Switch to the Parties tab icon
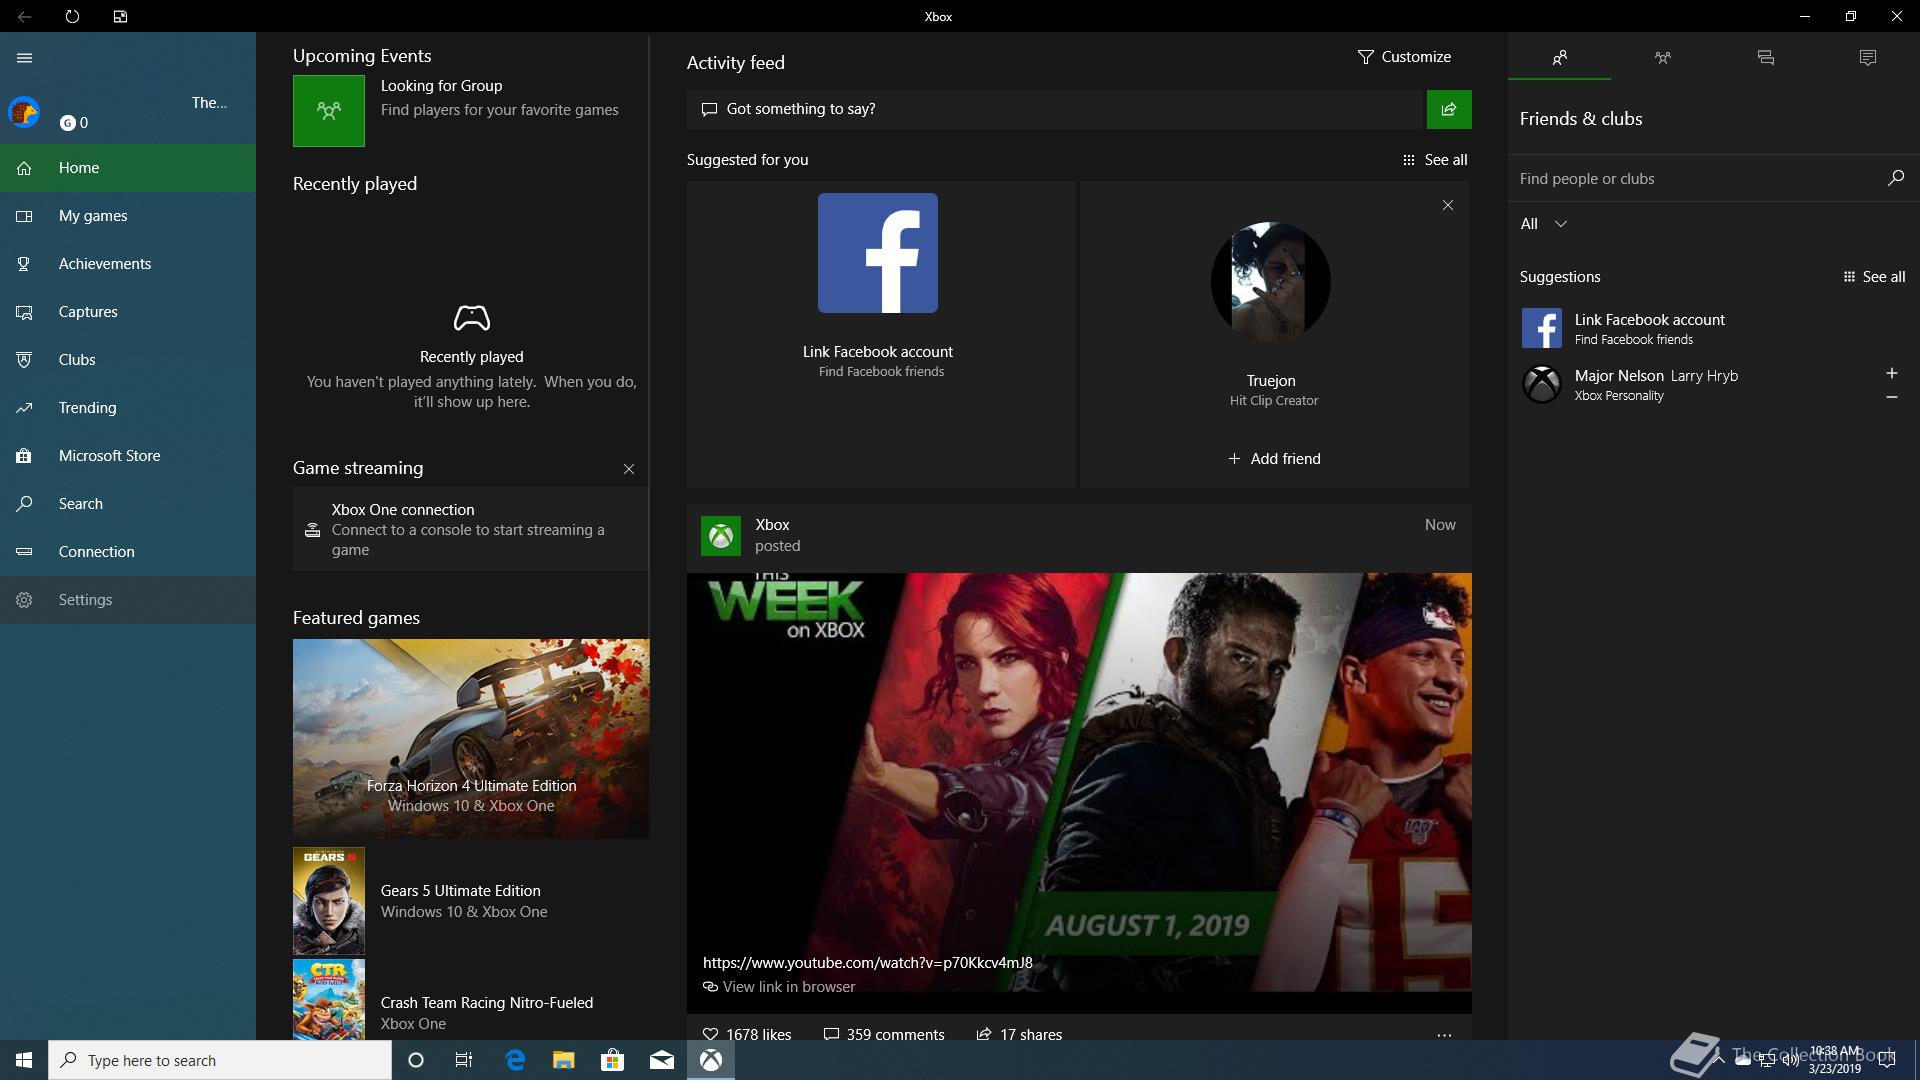The width and height of the screenshot is (1920, 1080). [1662, 58]
